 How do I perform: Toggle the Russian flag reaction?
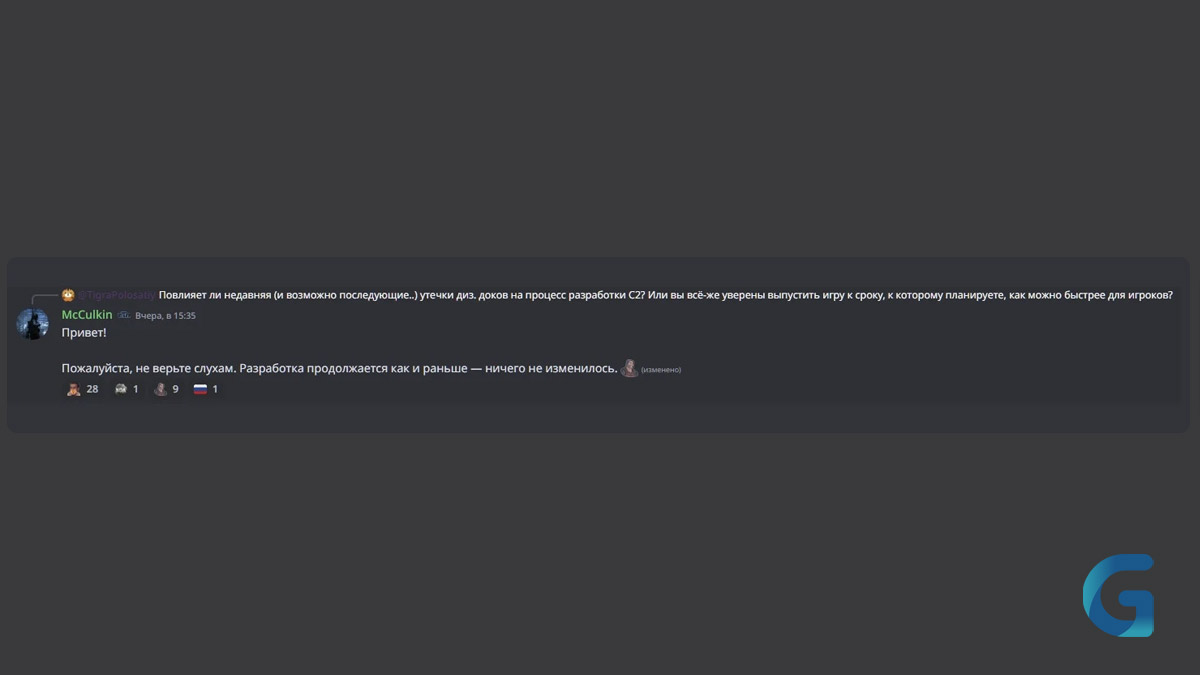(x=206, y=389)
